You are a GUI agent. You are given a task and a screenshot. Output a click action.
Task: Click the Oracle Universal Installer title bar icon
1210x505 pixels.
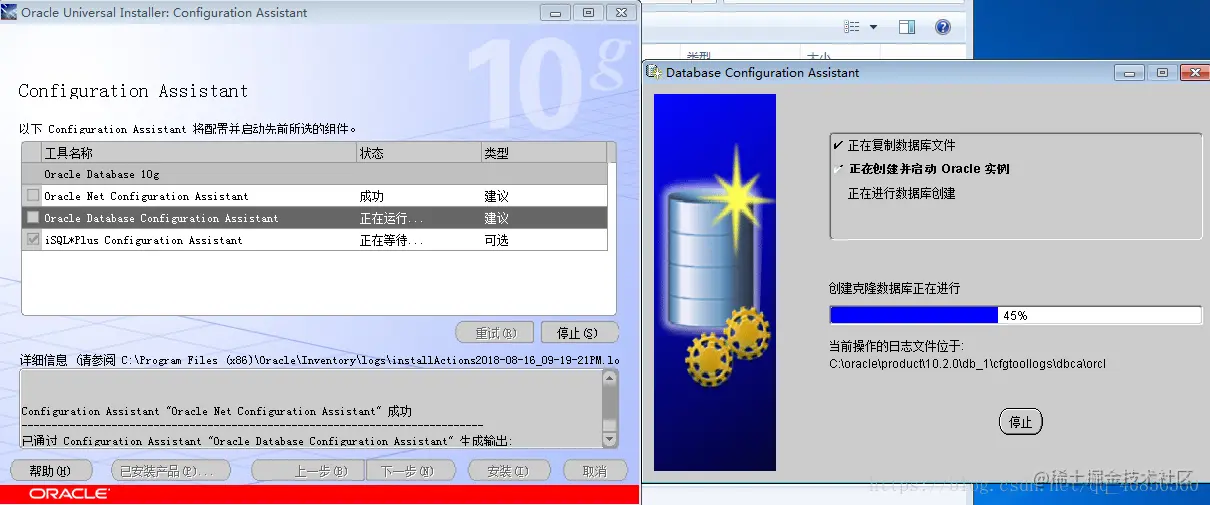click(10, 13)
